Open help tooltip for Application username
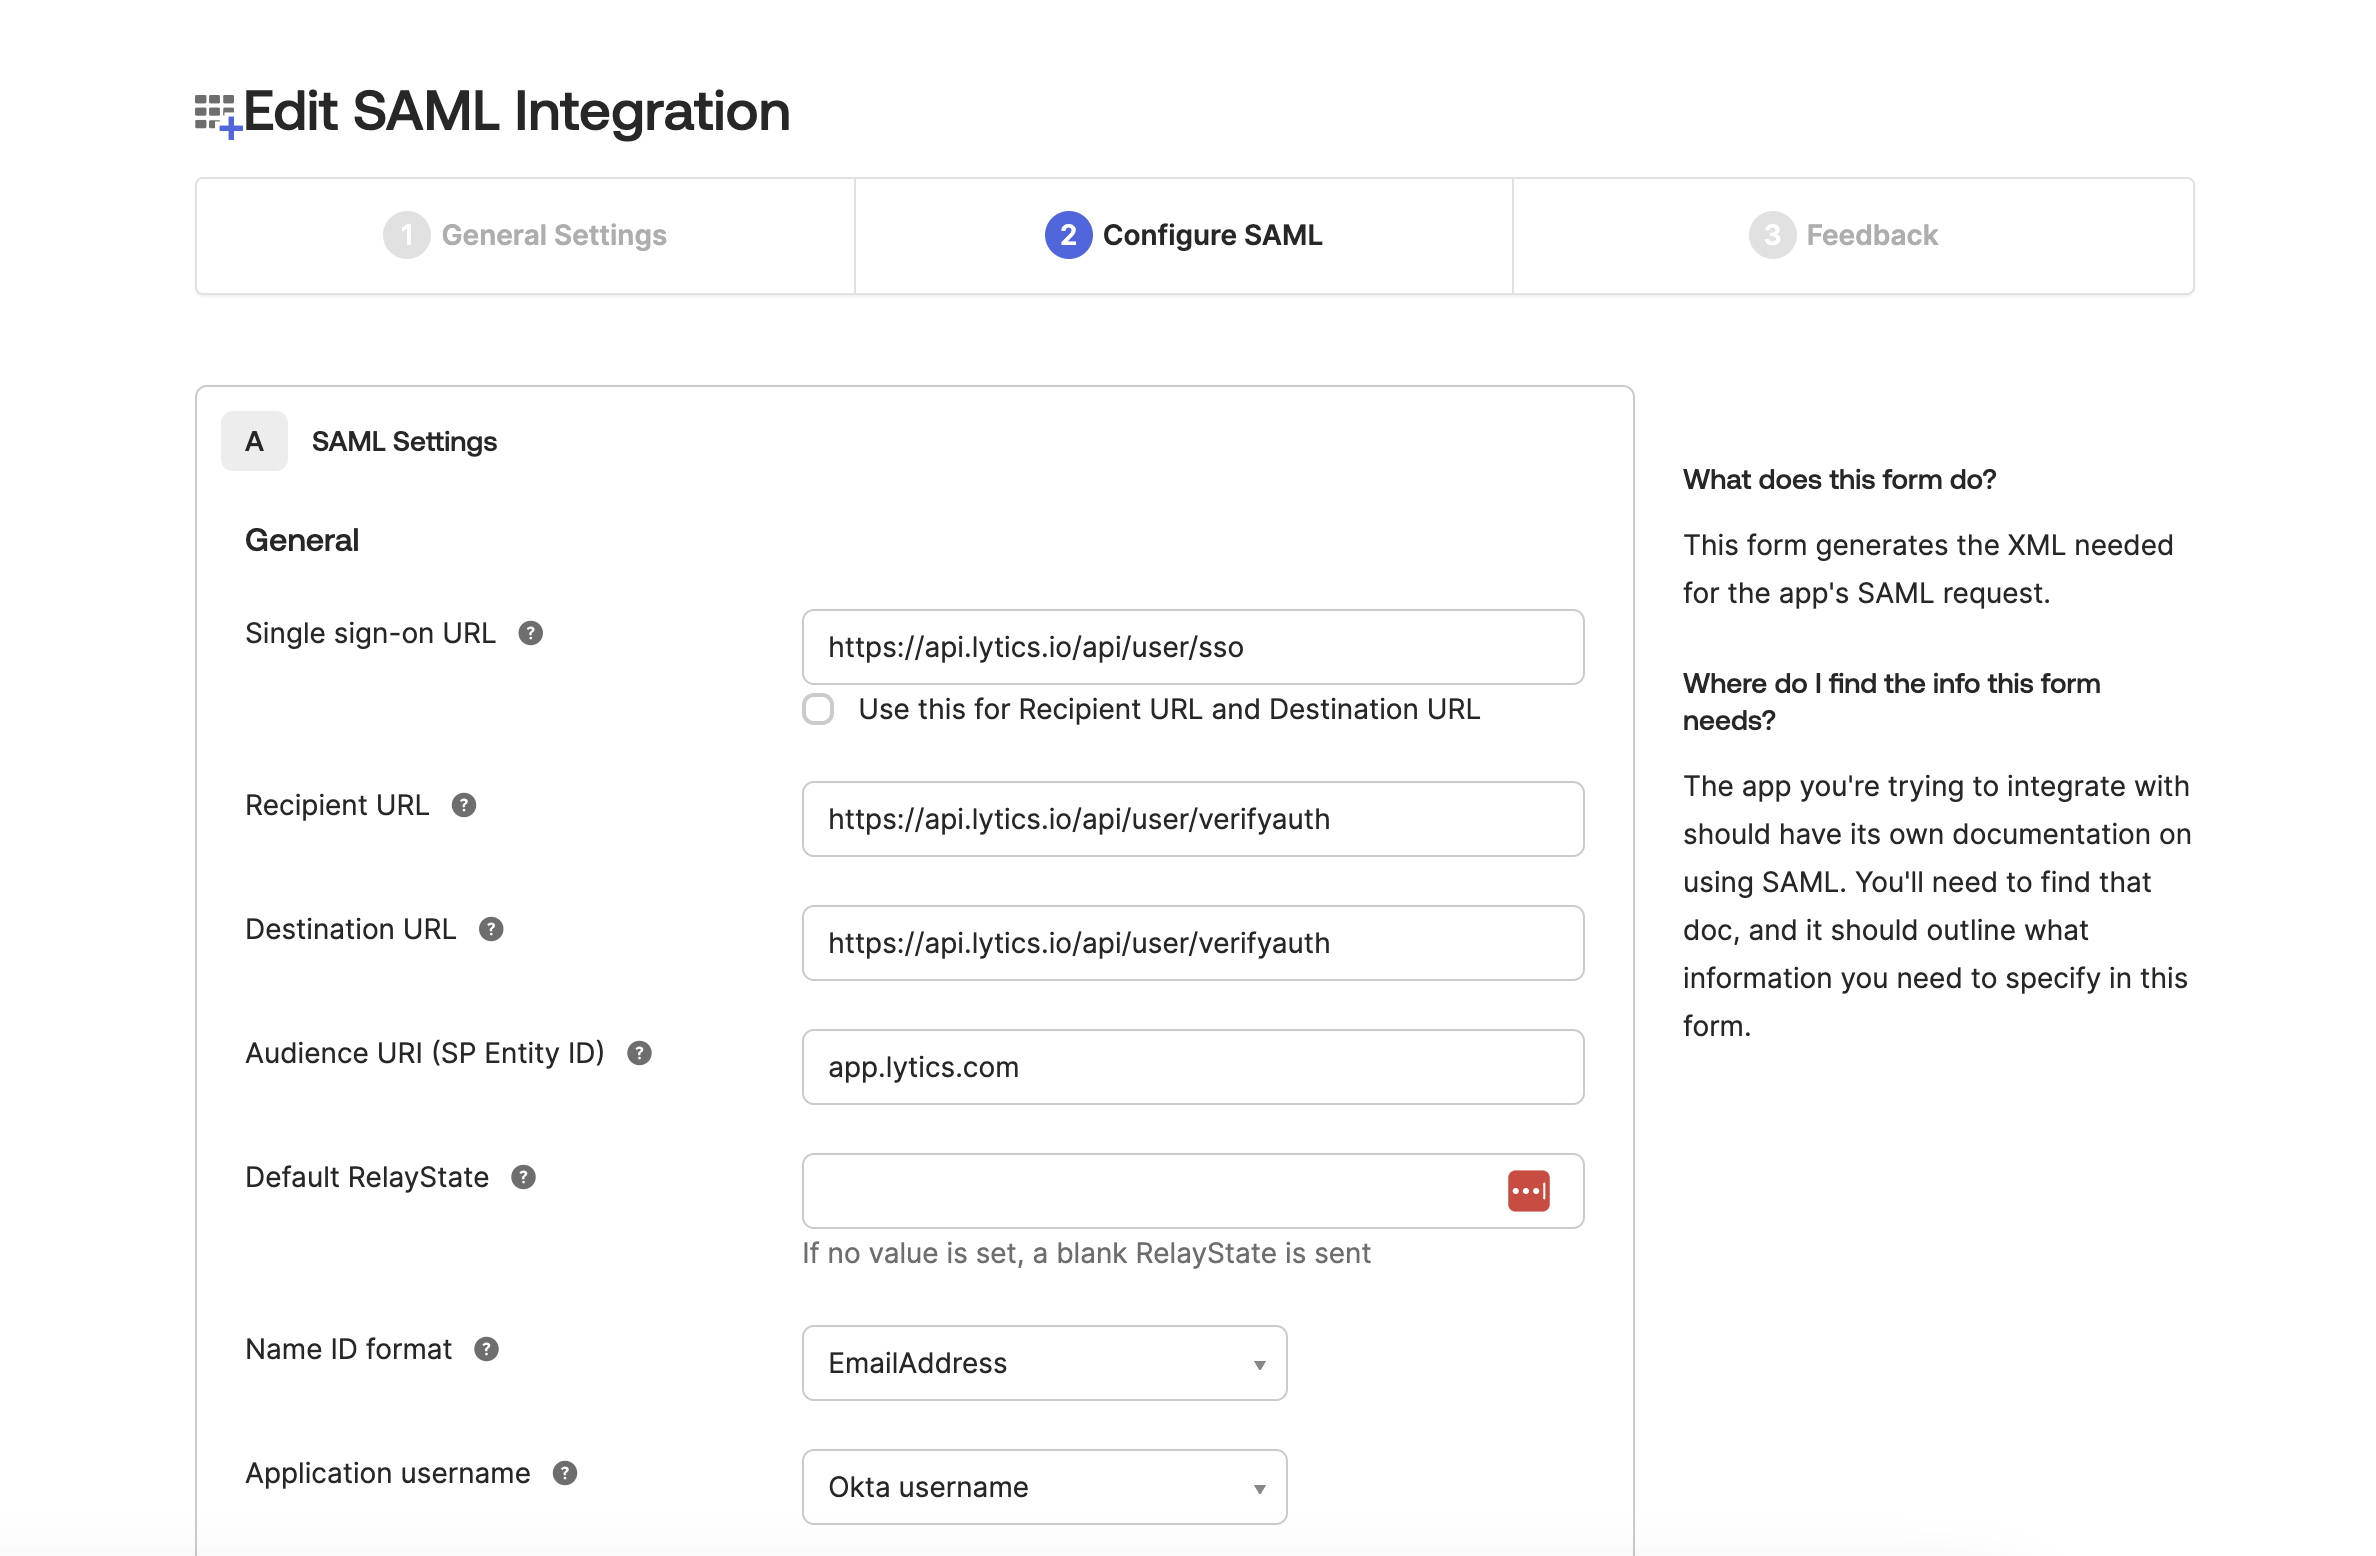 point(565,1473)
